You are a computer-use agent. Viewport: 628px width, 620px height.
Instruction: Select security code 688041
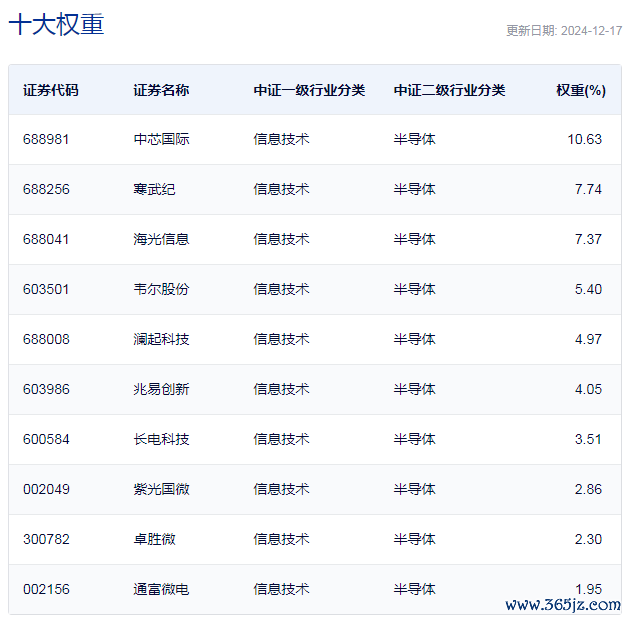(x=46, y=239)
